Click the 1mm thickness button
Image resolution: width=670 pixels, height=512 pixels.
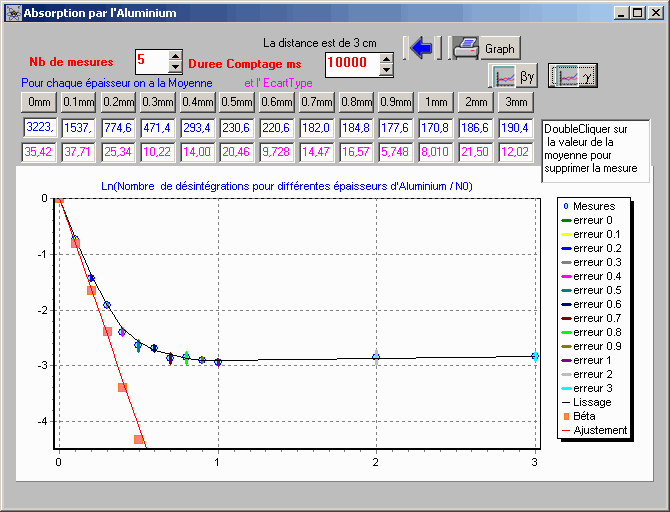coord(434,102)
